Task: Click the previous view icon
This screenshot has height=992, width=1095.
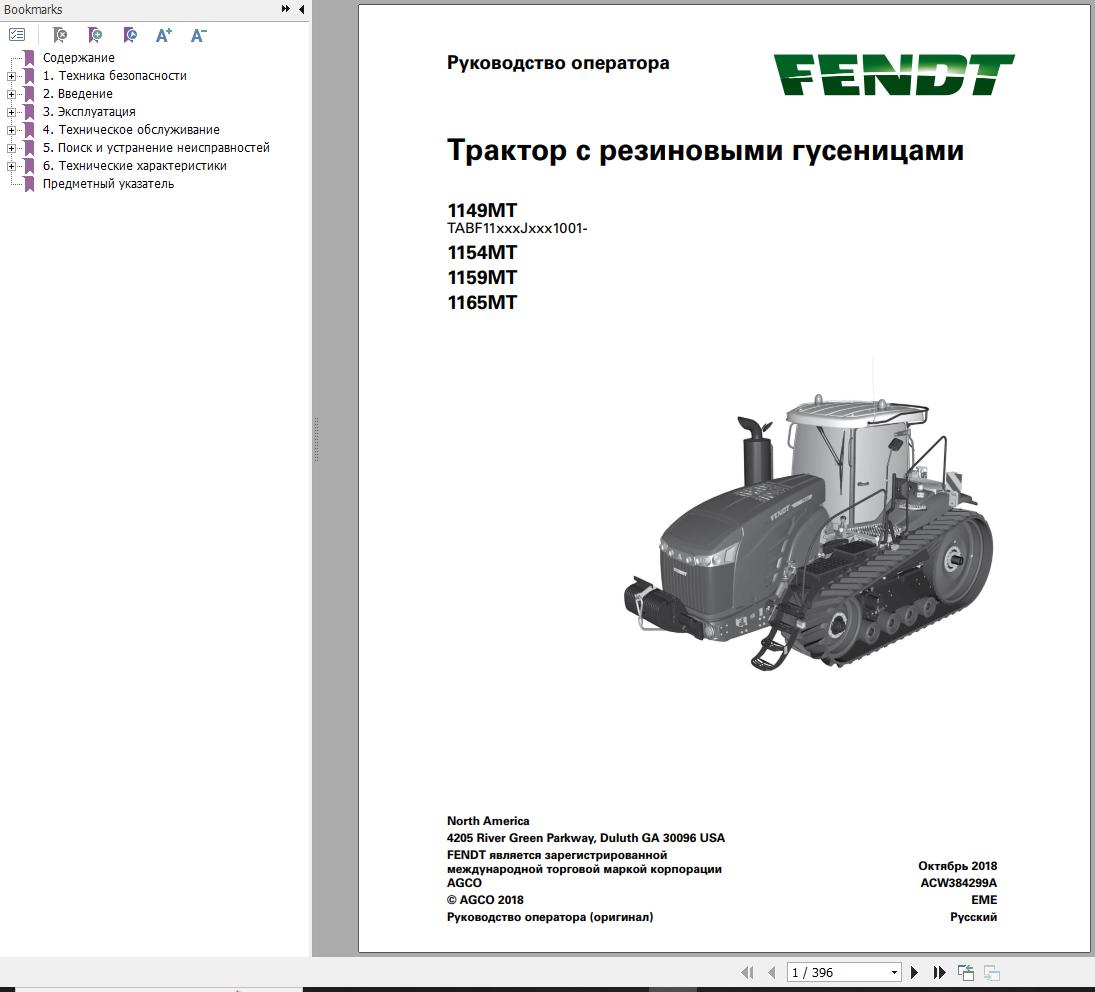Action: click(966, 972)
